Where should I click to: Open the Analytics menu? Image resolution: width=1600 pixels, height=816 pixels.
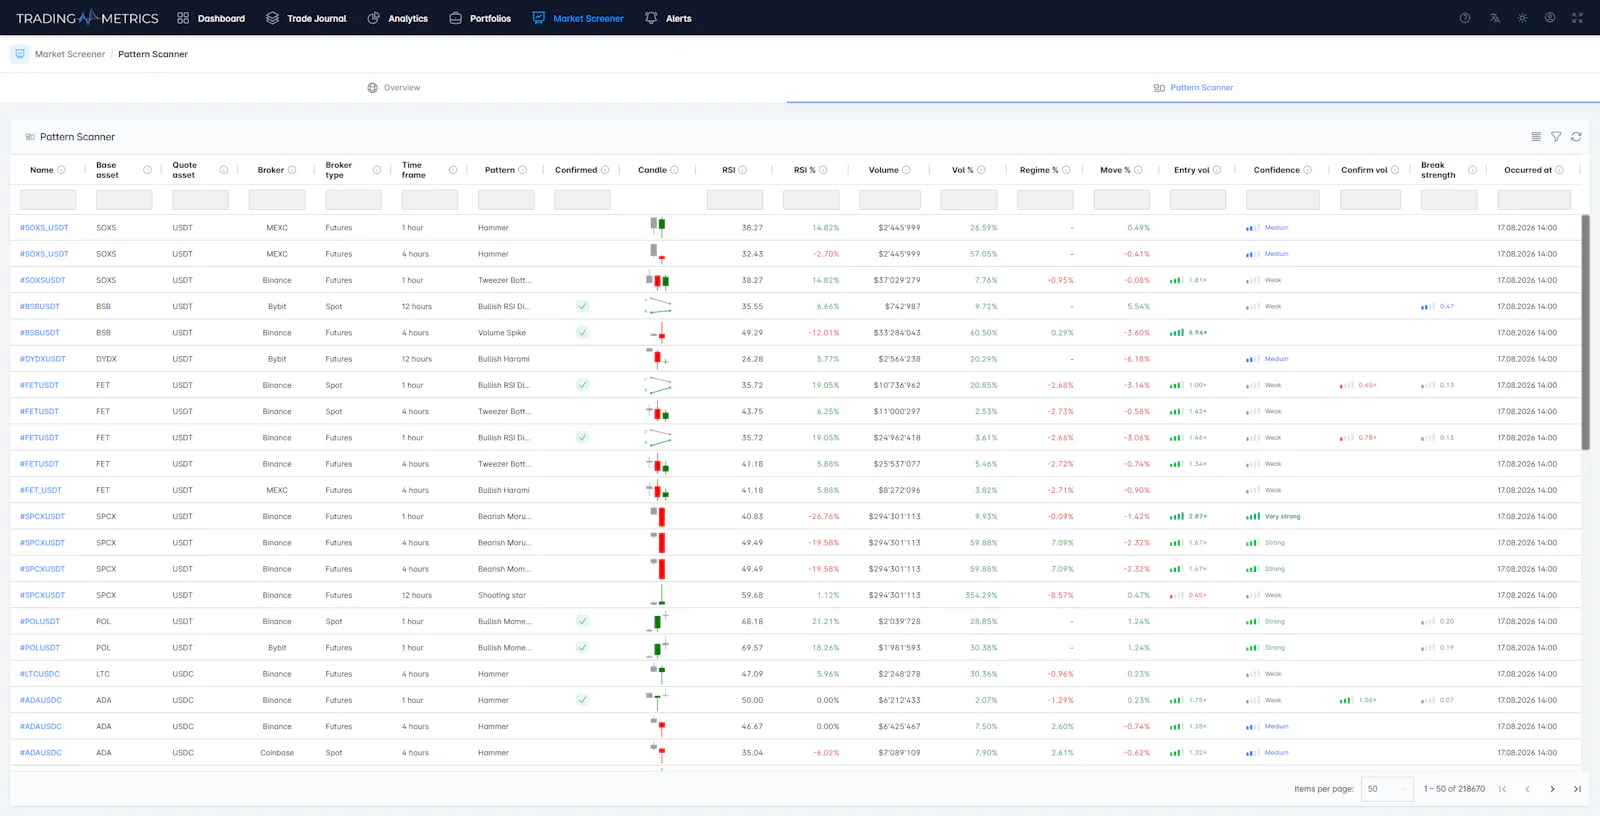coord(397,18)
